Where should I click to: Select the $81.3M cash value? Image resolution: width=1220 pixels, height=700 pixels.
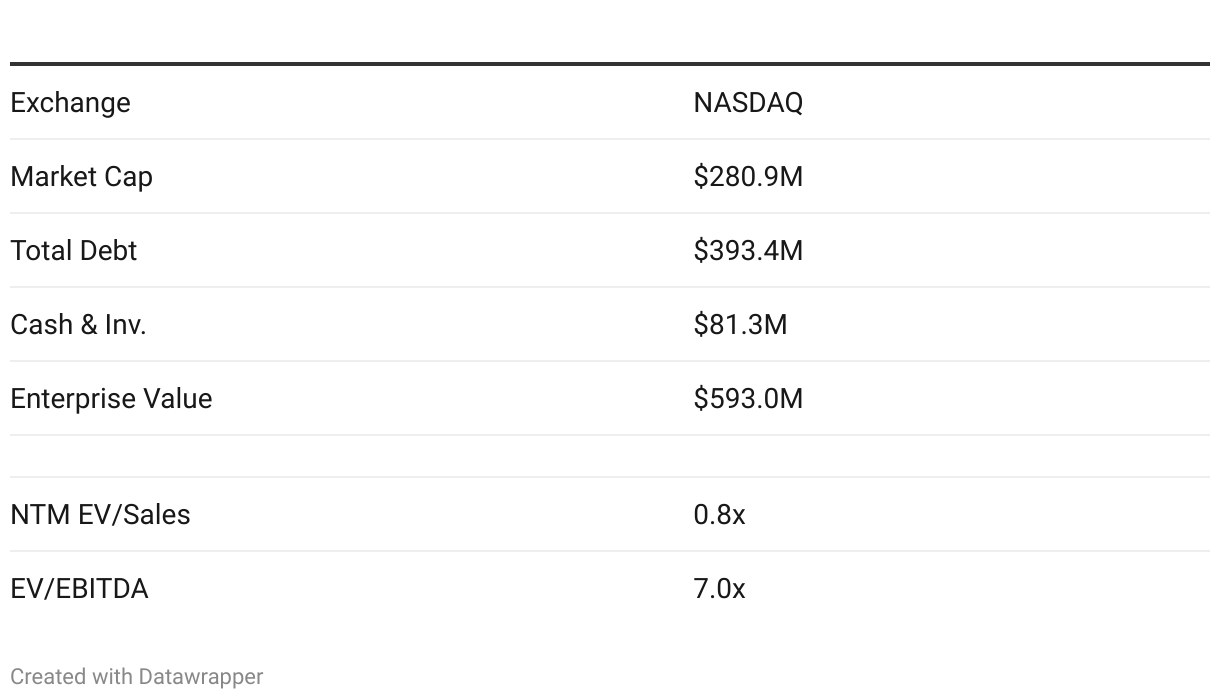click(x=740, y=325)
